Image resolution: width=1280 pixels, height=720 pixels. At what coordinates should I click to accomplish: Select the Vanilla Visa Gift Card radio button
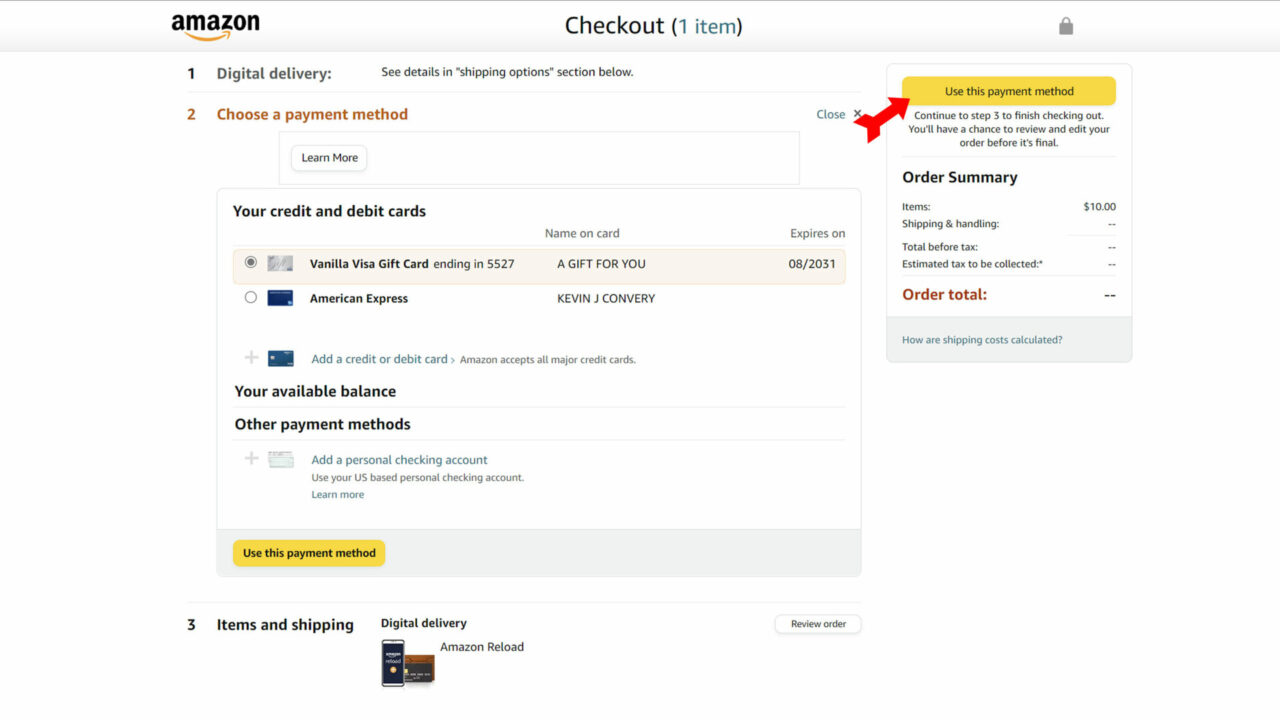250,263
